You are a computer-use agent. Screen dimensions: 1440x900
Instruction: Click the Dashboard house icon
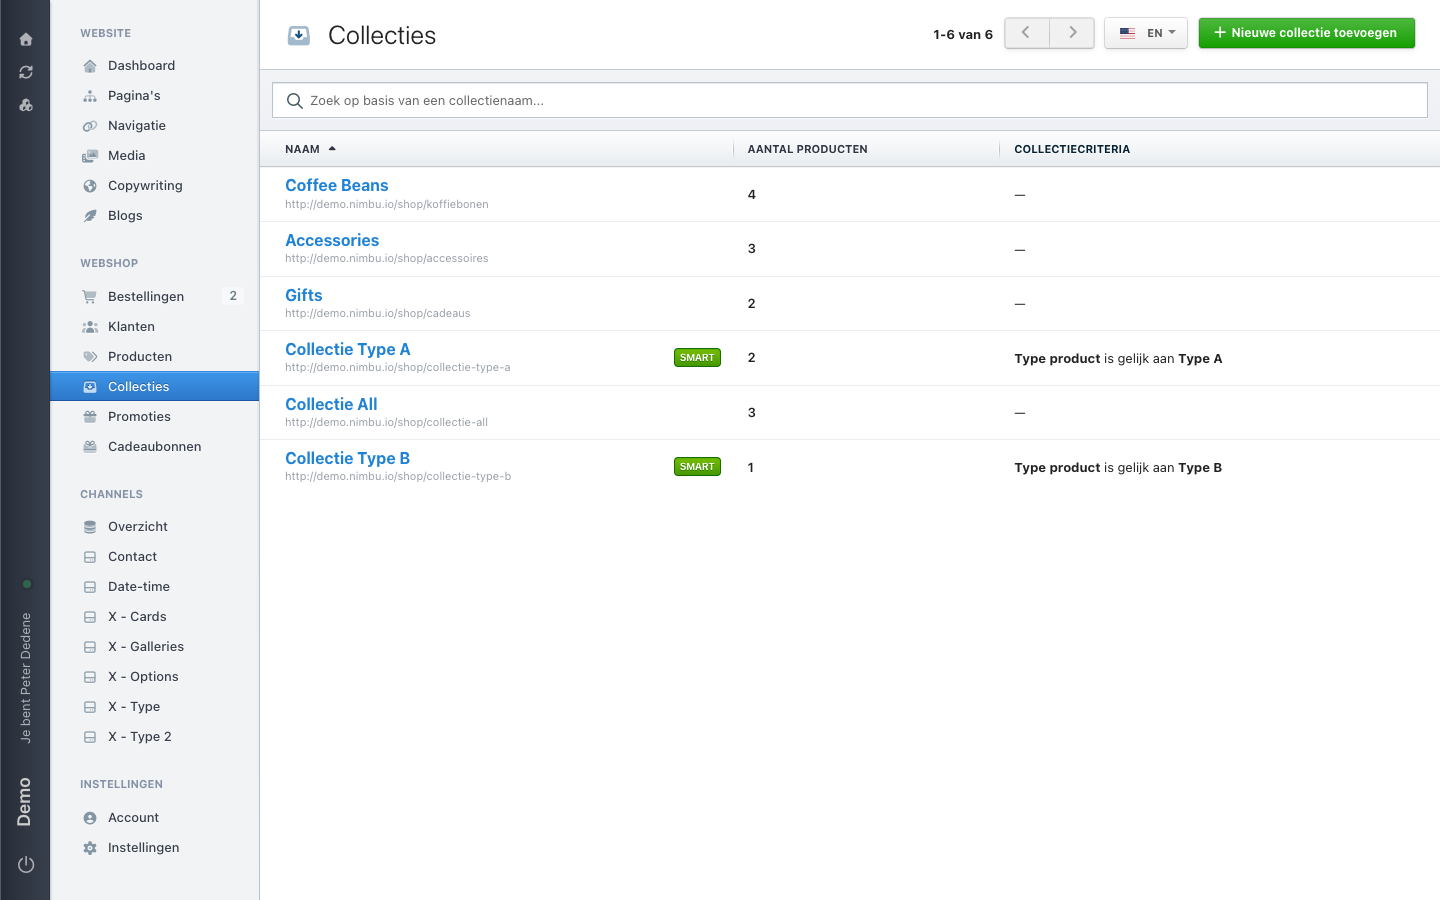[x=90, y=66]
